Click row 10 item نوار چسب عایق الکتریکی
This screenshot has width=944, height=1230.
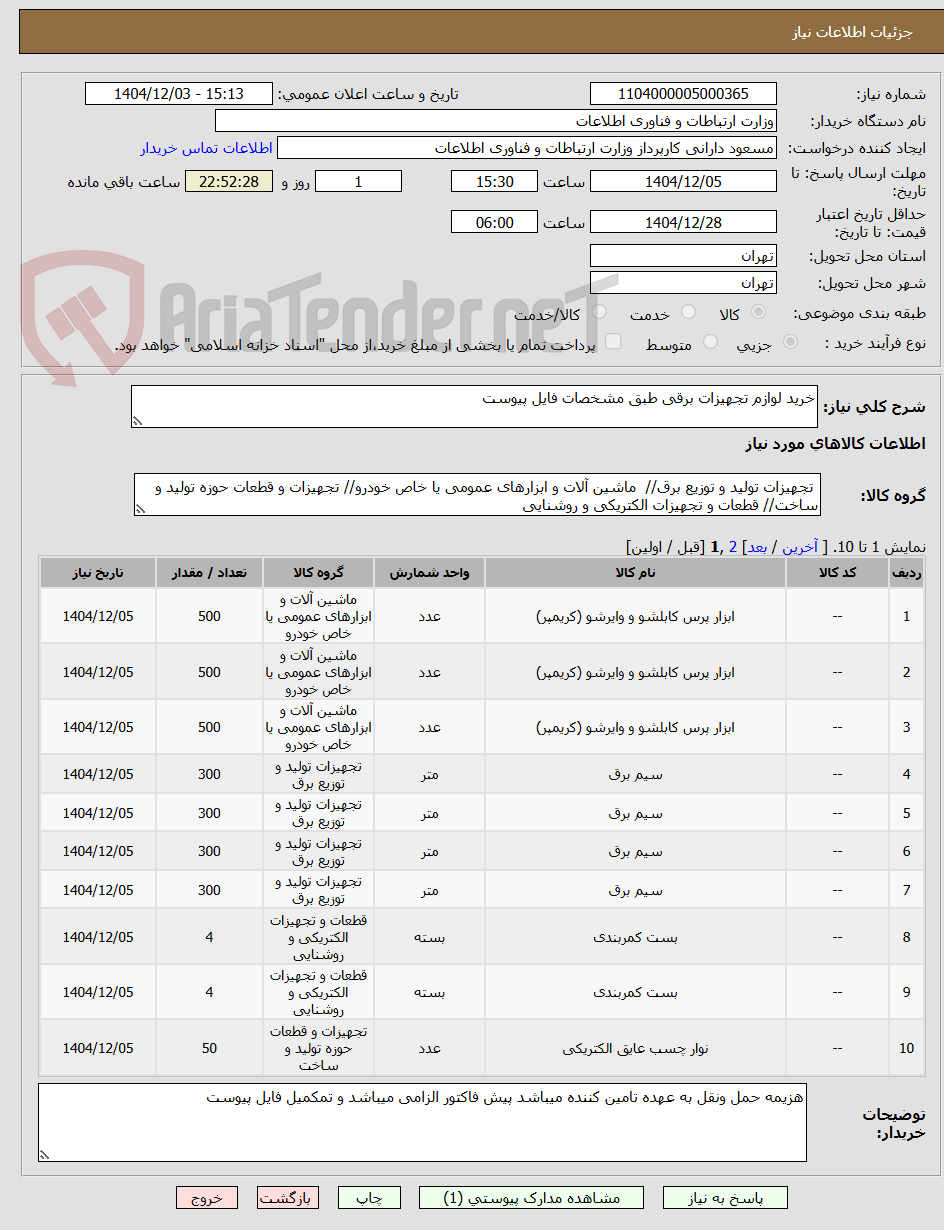[x=636, y=1048]
